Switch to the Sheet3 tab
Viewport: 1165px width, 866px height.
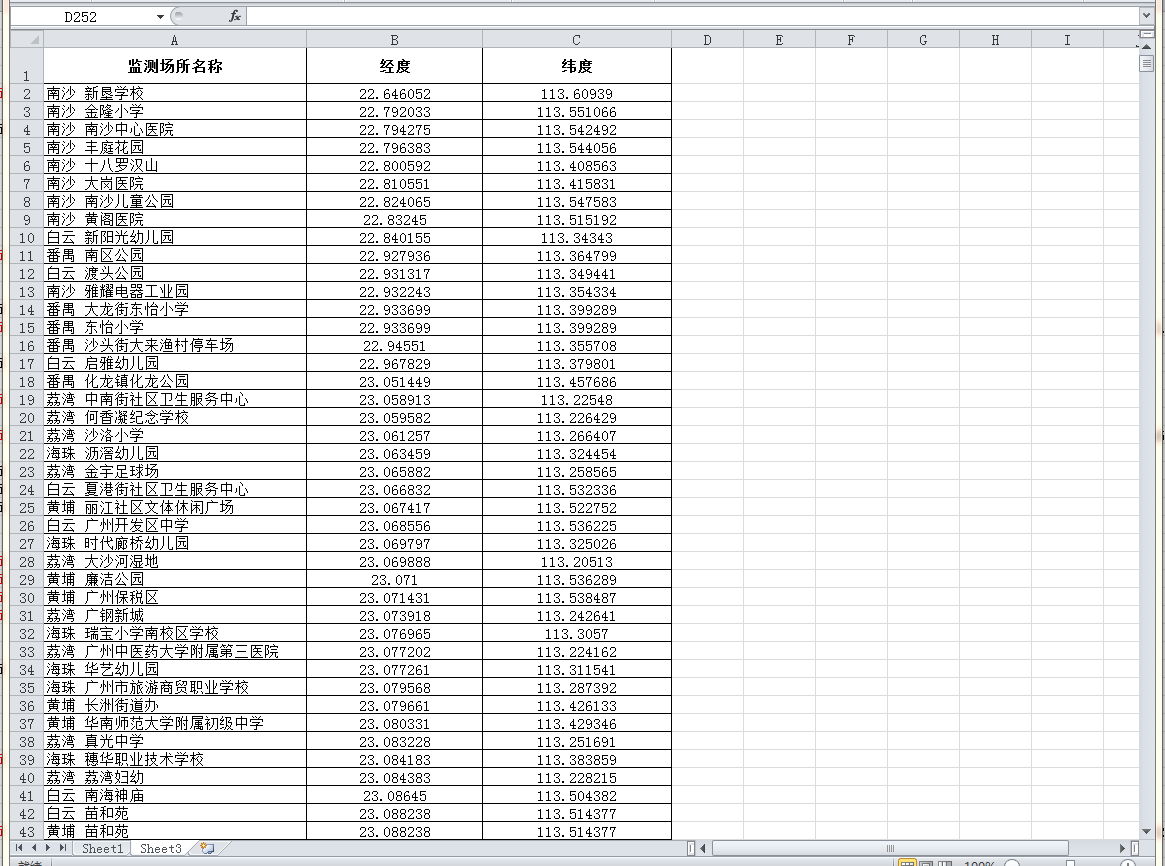click(160, 848)
